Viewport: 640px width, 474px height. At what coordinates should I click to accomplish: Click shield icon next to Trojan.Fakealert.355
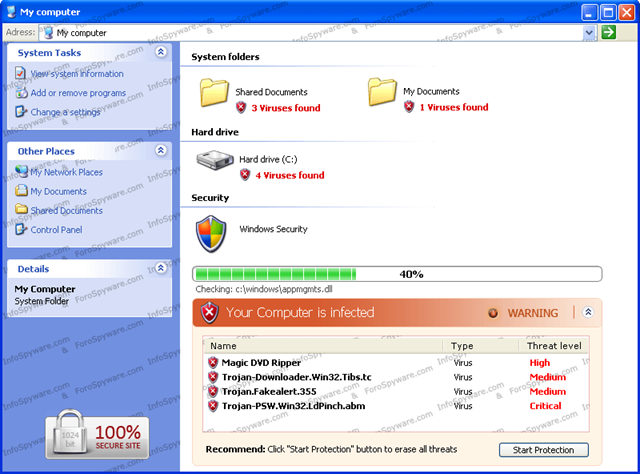(x=213, y=391)
